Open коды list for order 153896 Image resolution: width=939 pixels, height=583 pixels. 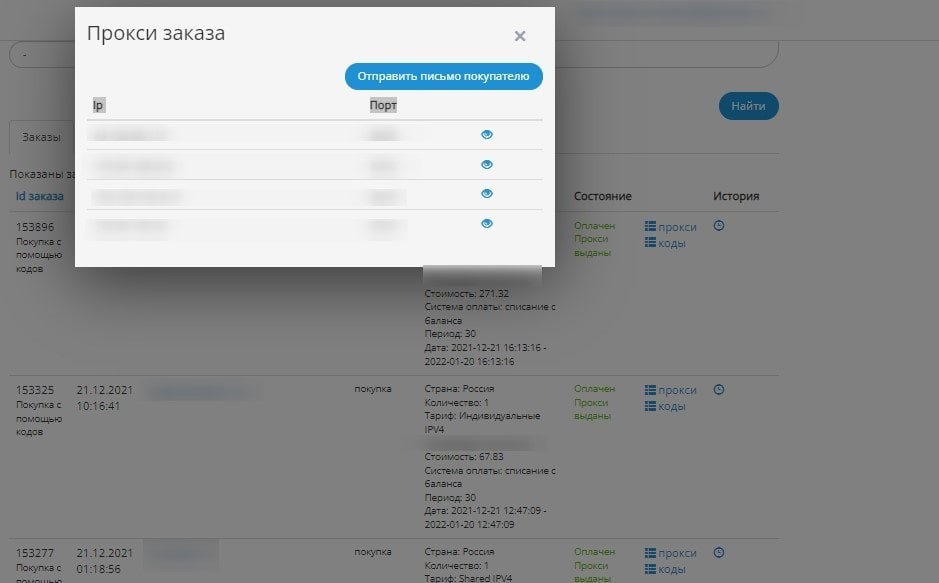665,243
